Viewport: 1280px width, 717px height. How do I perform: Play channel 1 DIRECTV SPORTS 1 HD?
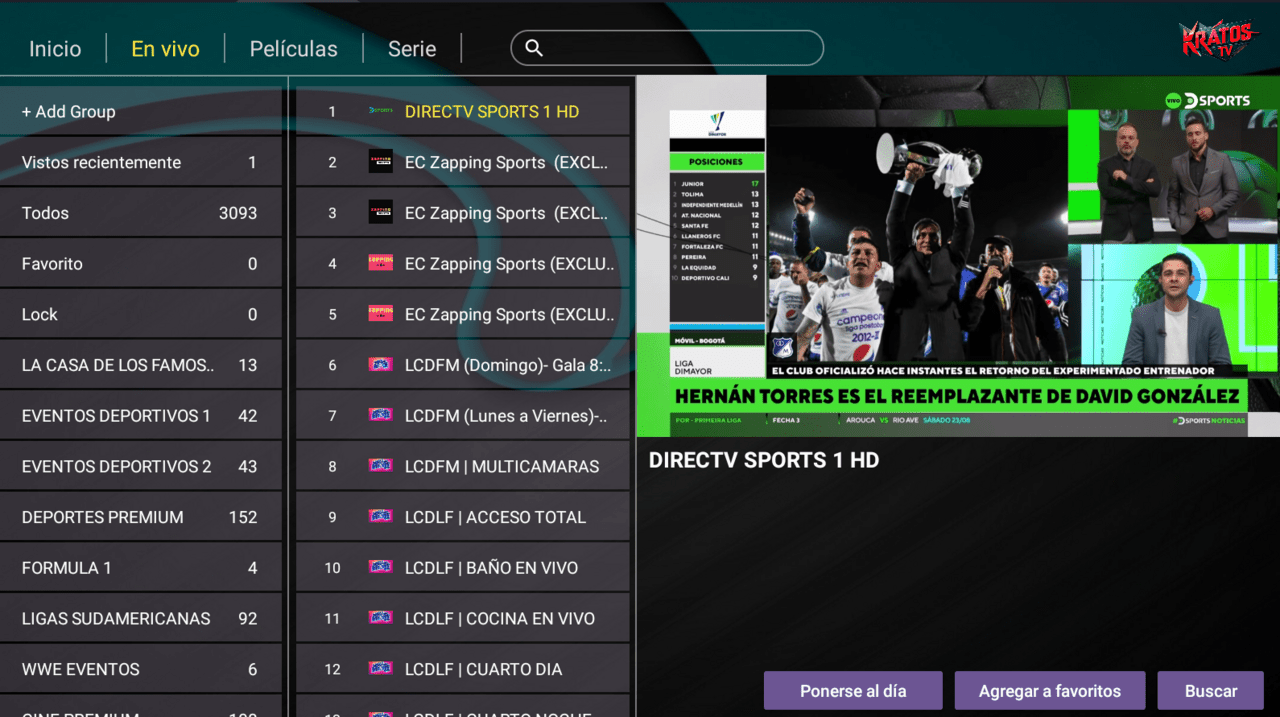[x=463, y=111]
